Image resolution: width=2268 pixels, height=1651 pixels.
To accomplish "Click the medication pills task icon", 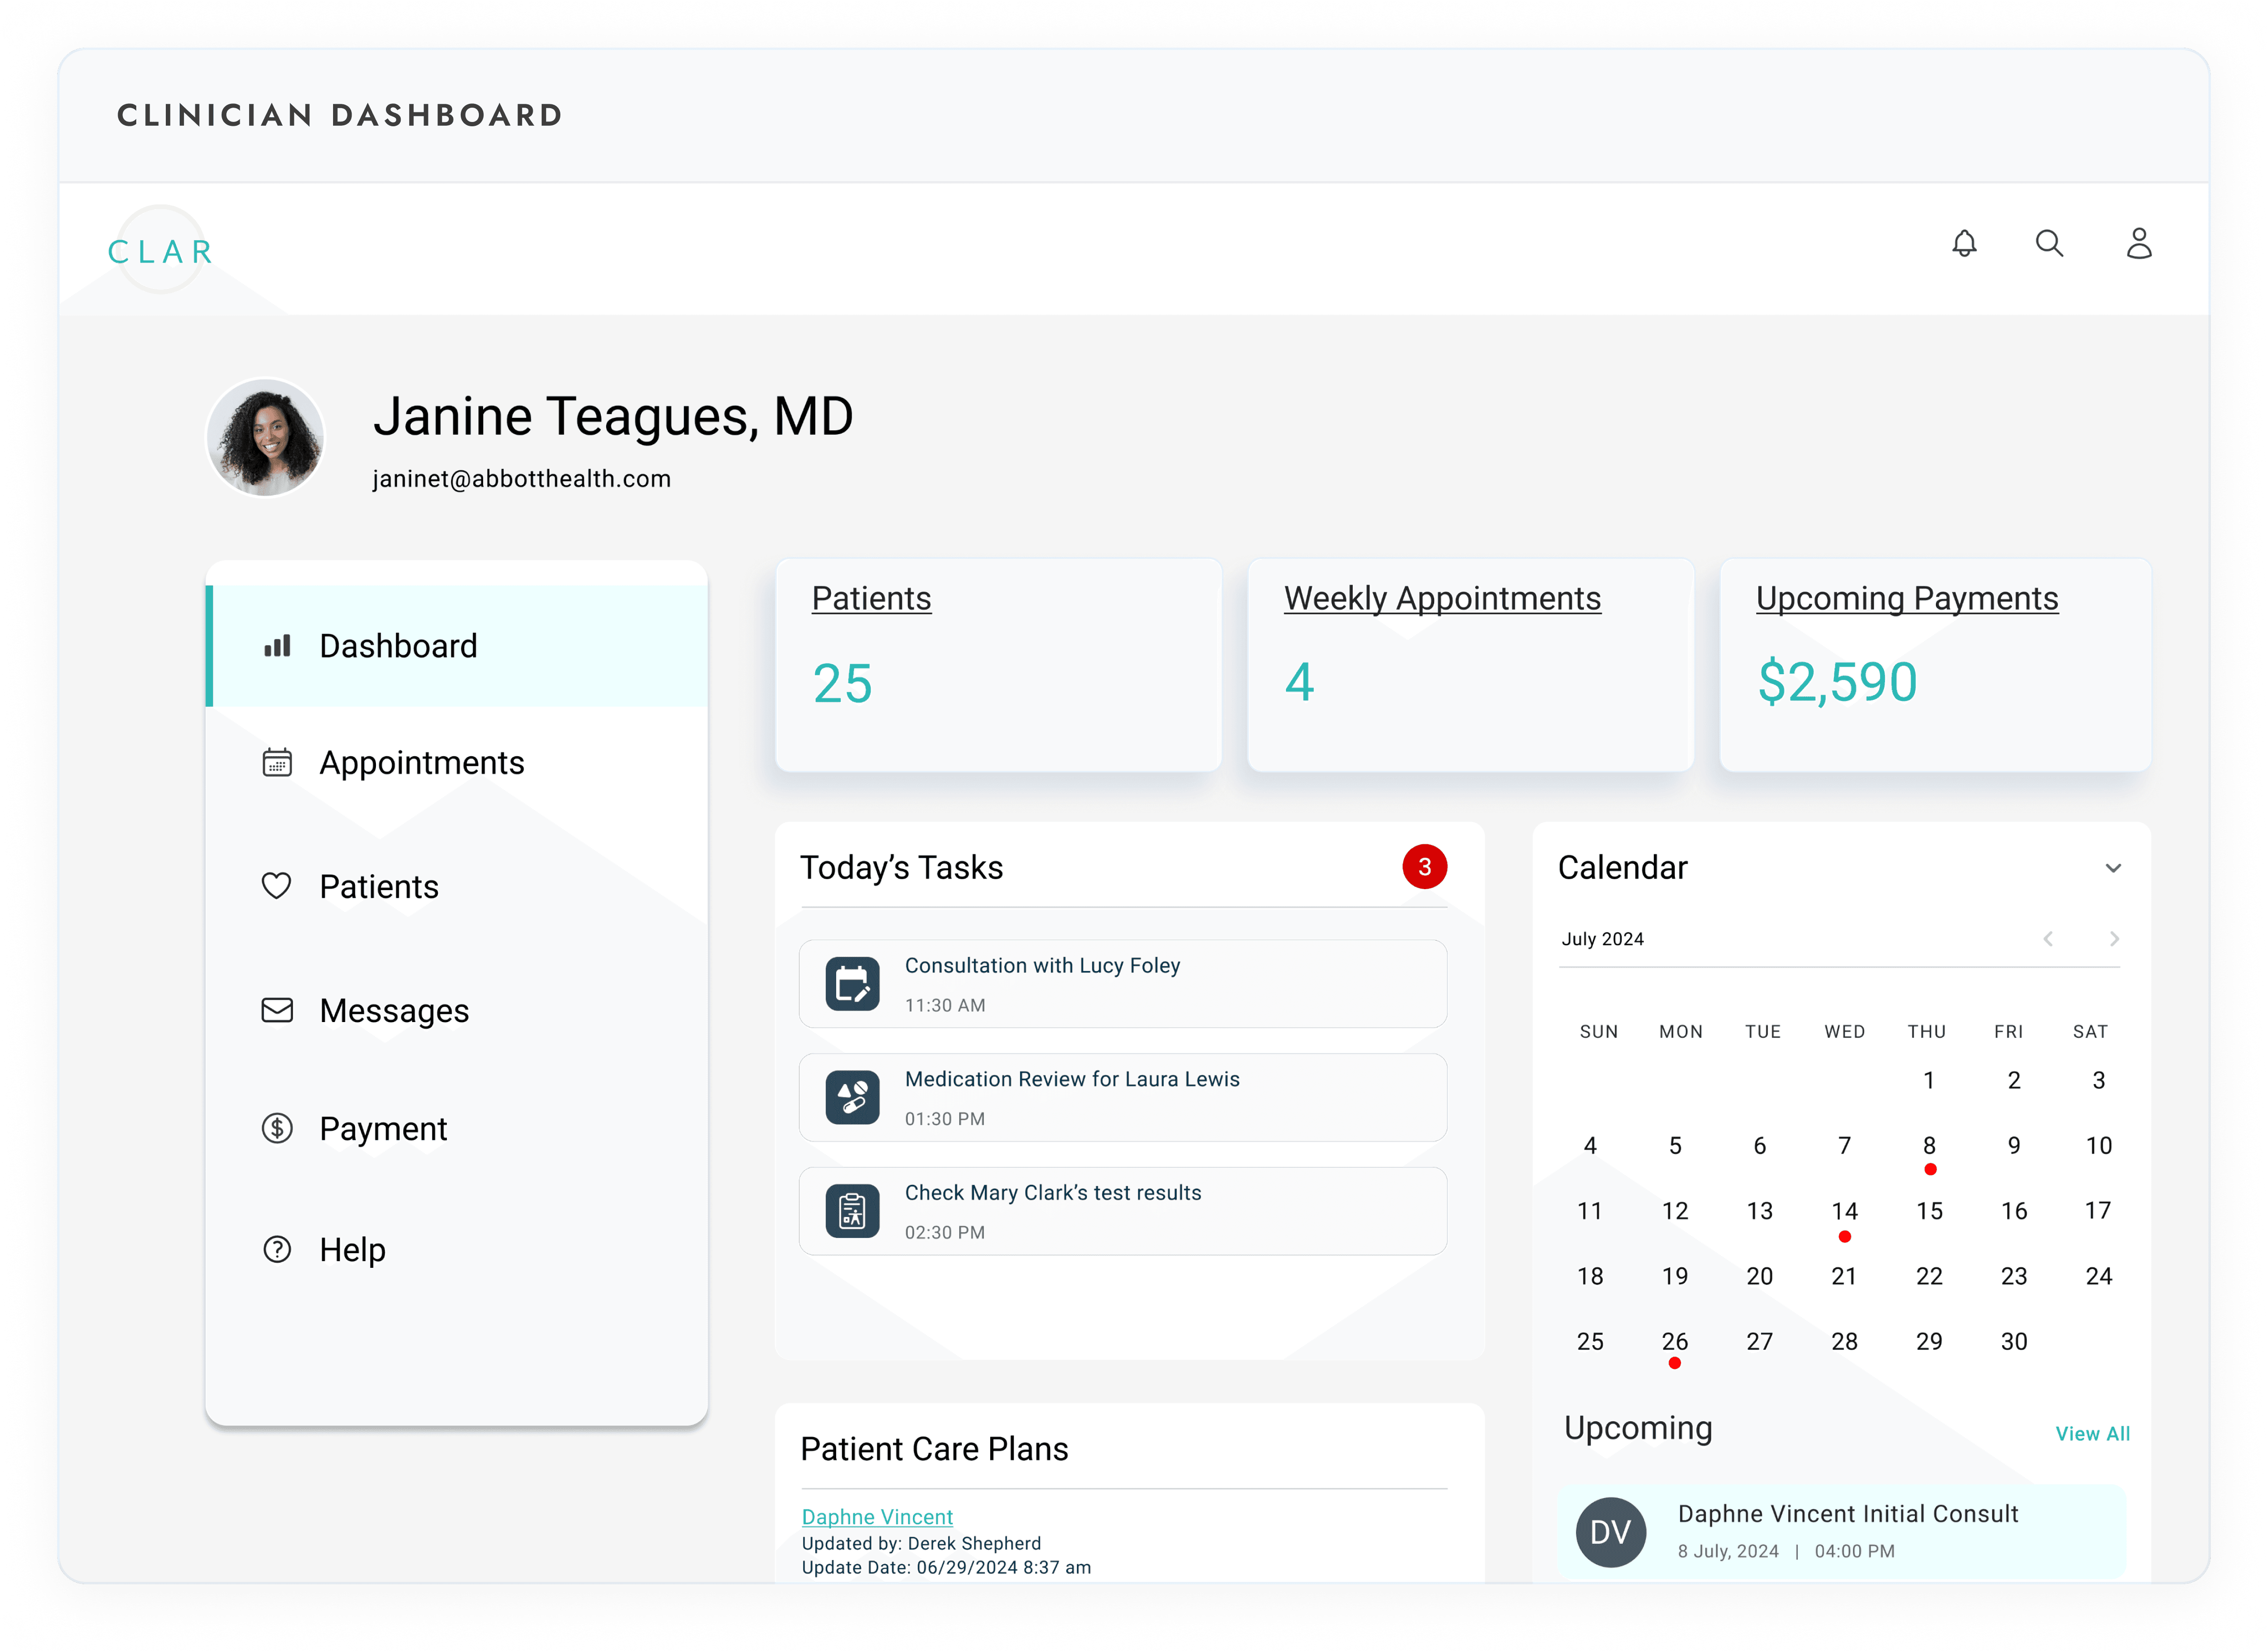I will (852, 1097).
